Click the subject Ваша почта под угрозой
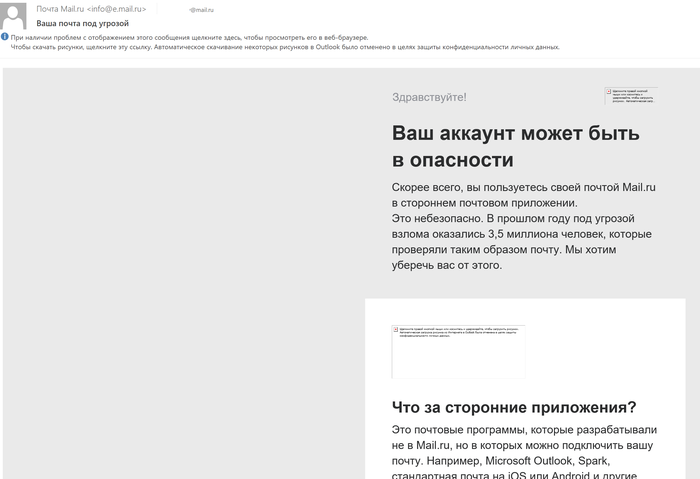Image resolution: width=700 pixels, height=479 pixels. [x=83, y=23]
